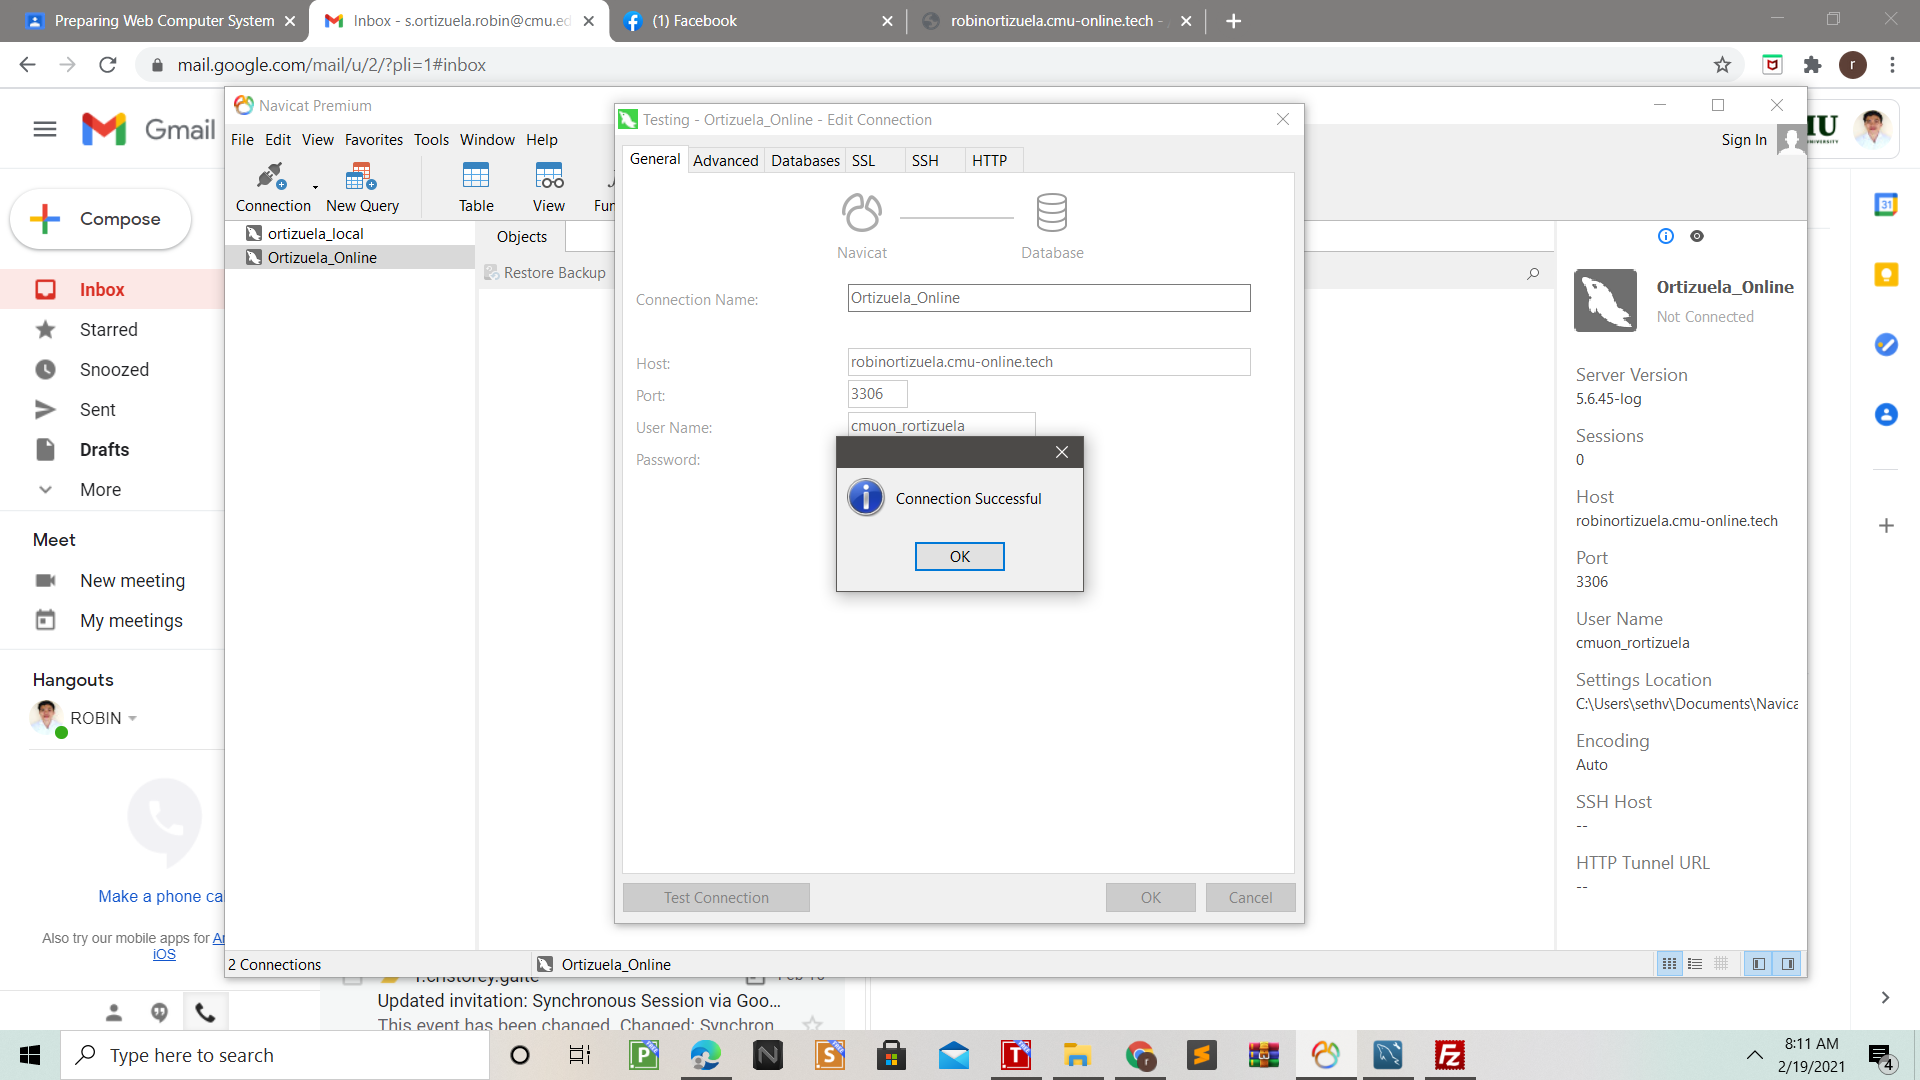This screenshot has width=1920, height=1080.
Task: Expand the Connection dropdown arrow
Action: coord(315,187)
